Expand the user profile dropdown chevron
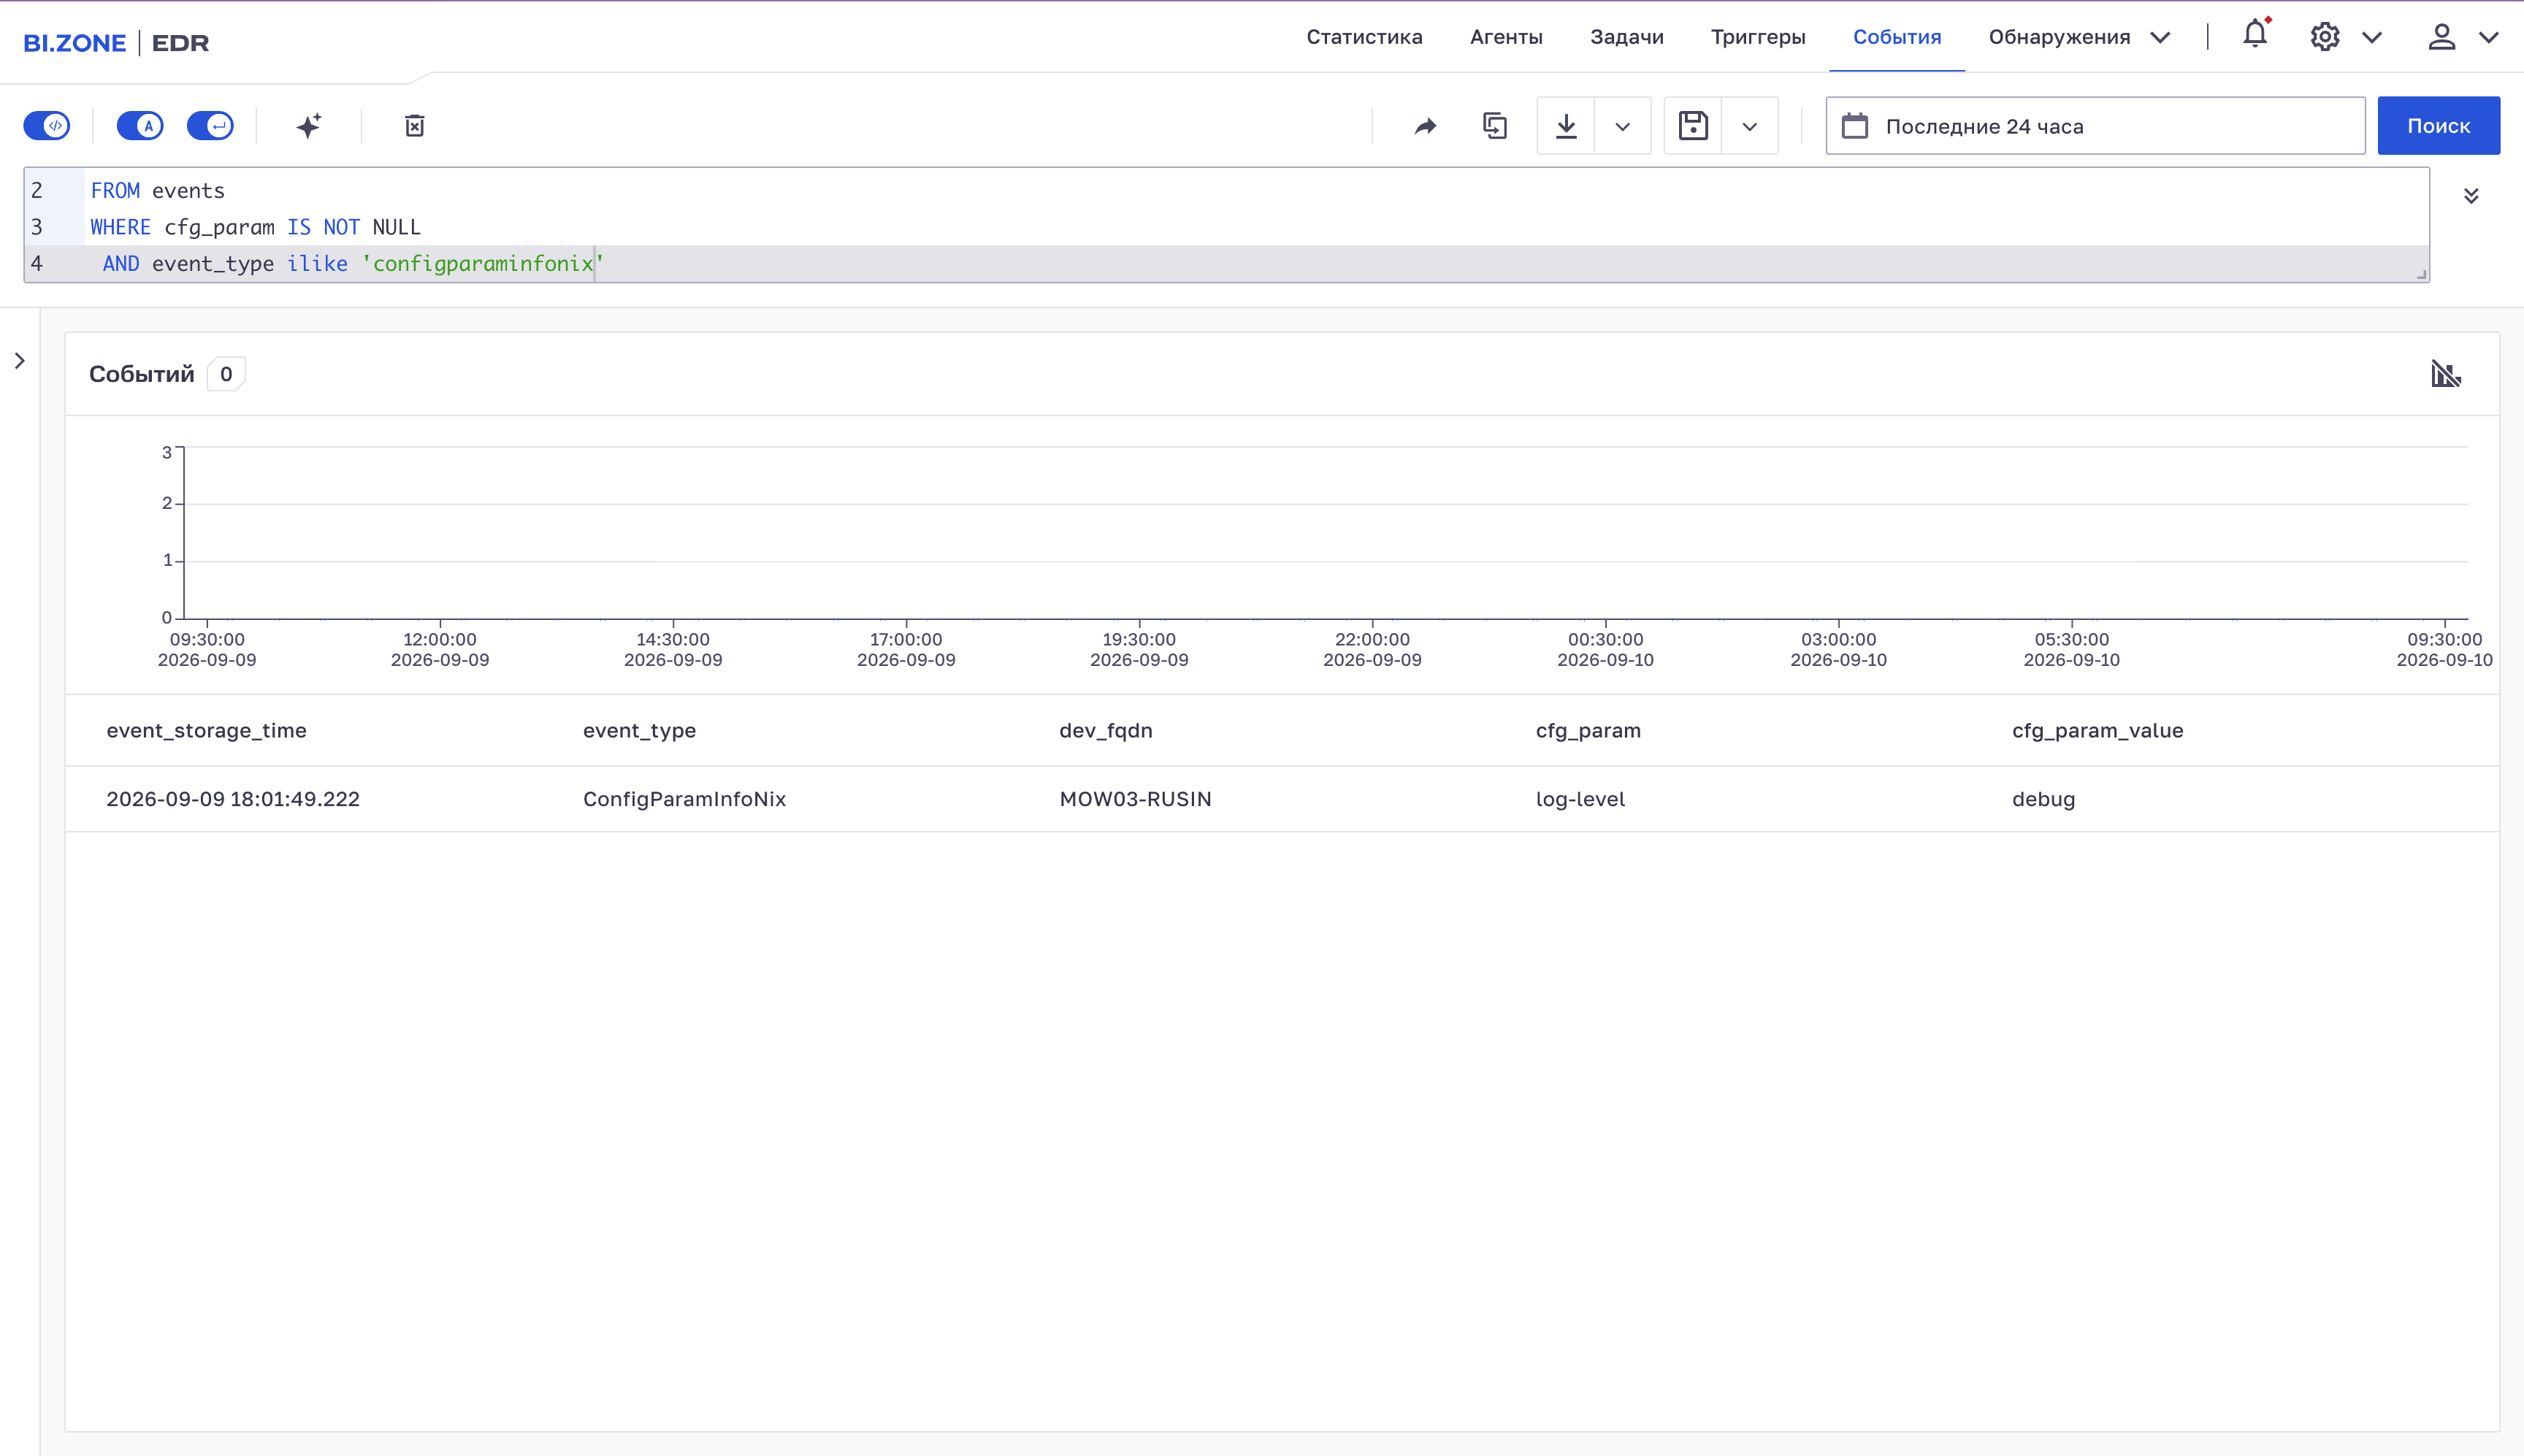2524x1456 pixels. tap(2489, 38)
